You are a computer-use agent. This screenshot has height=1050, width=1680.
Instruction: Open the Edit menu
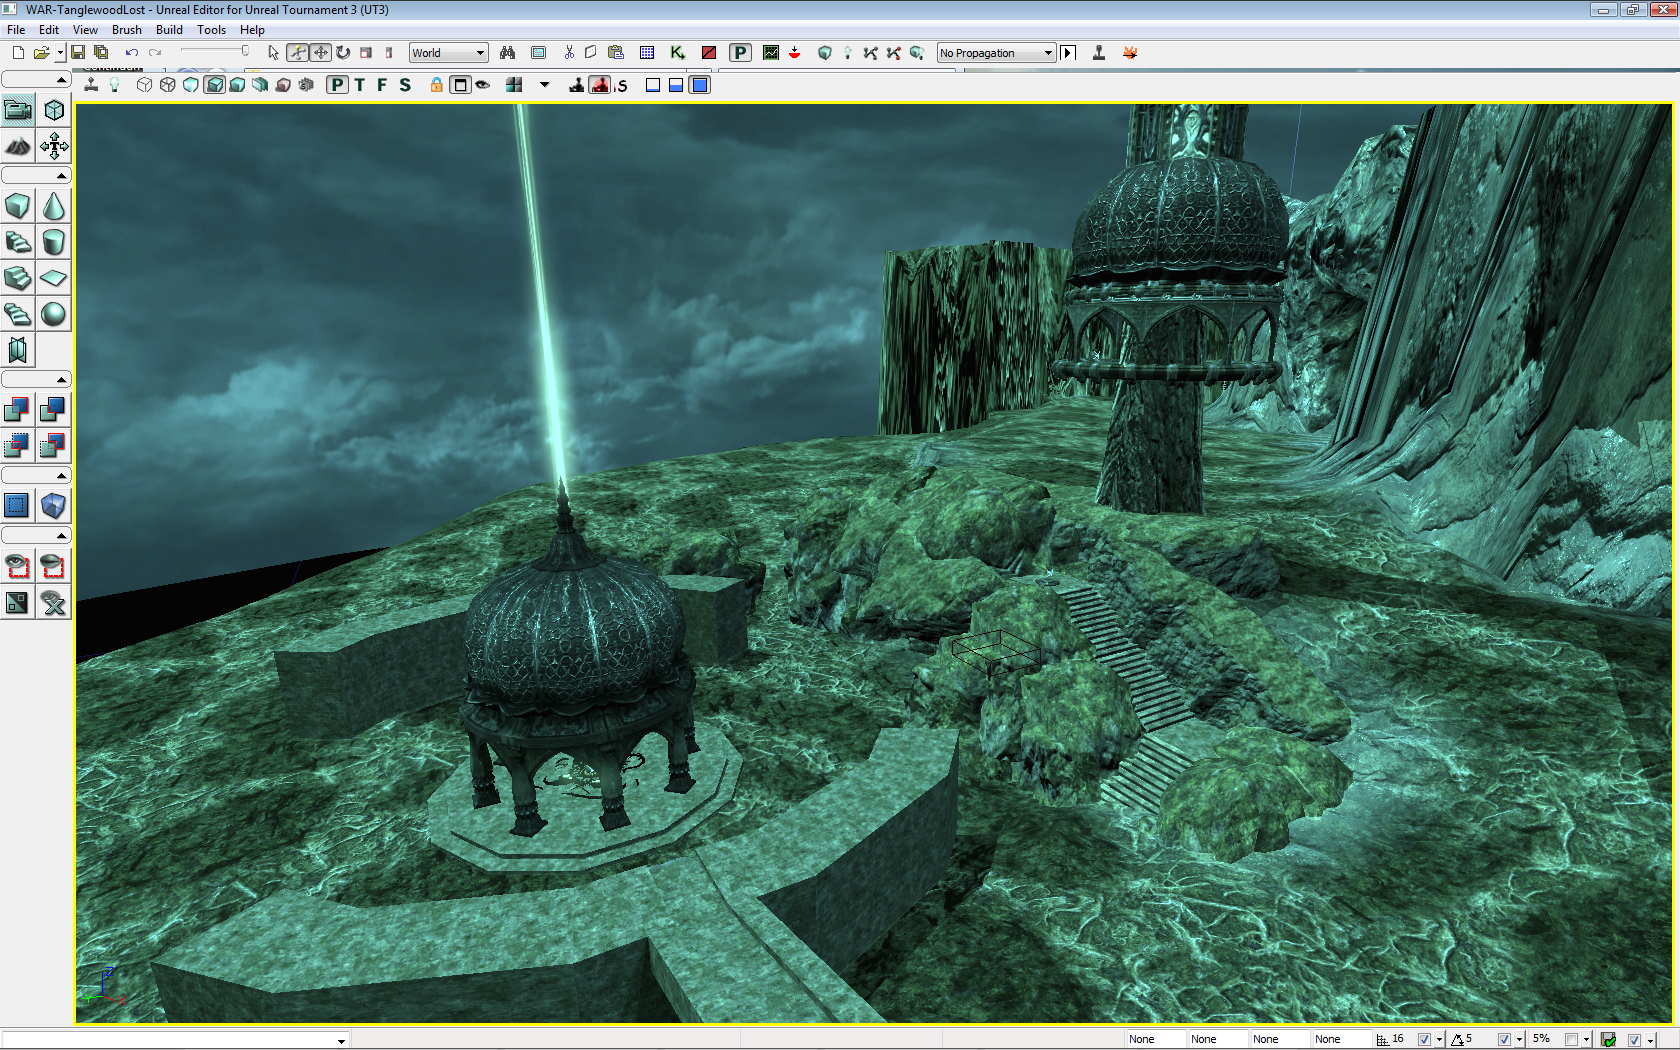(x=48, y=30)
